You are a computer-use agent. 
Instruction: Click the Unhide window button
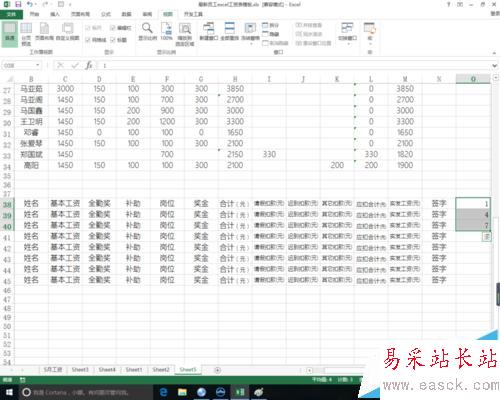coord(275,43)
